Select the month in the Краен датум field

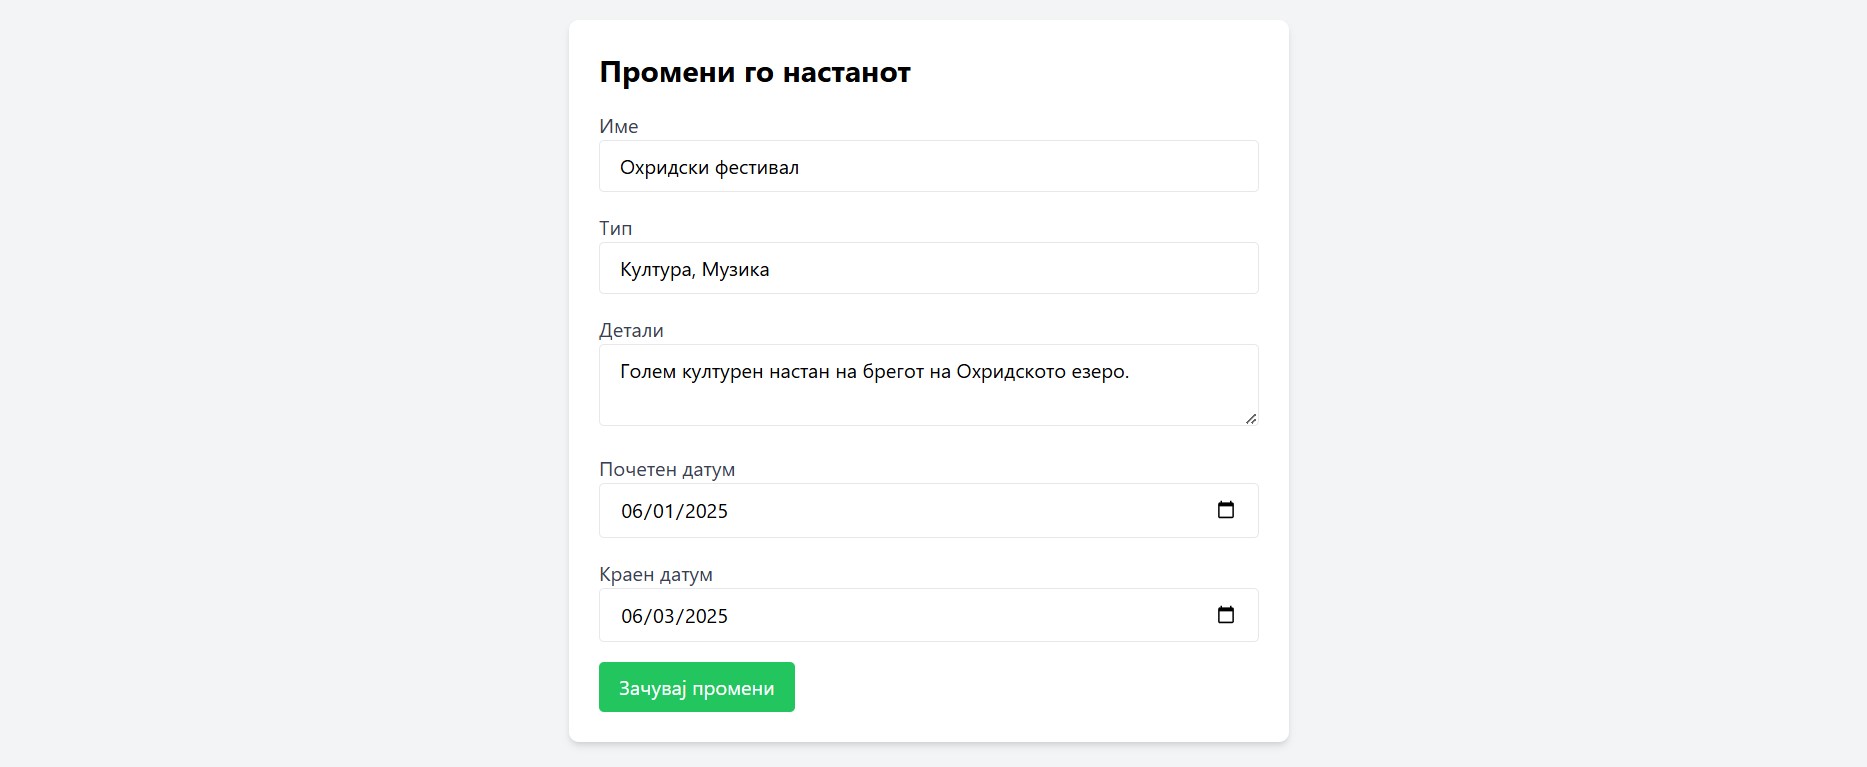(x=633, y=617)
